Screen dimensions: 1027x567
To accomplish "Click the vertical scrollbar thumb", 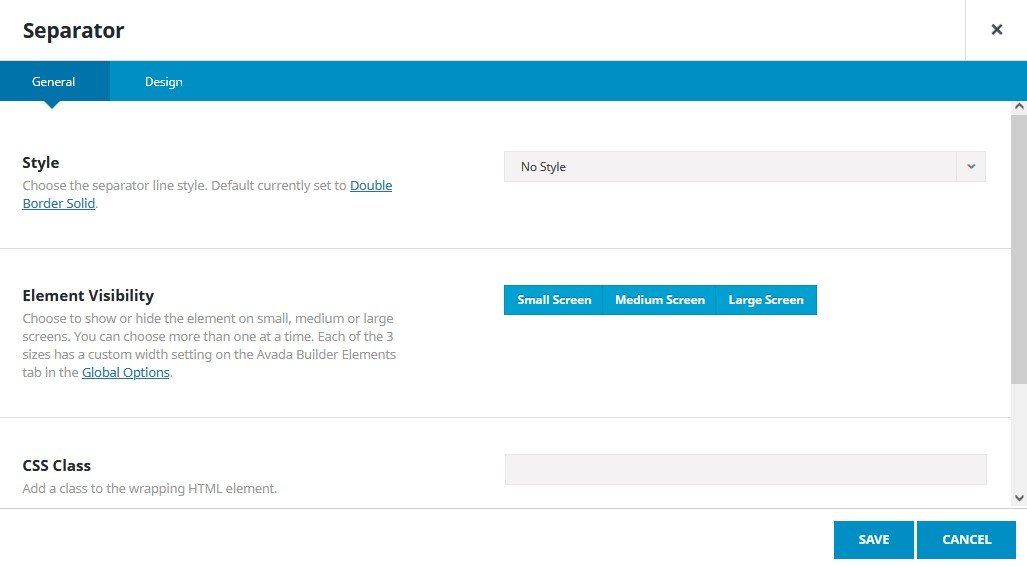I will coord(1019,248).
